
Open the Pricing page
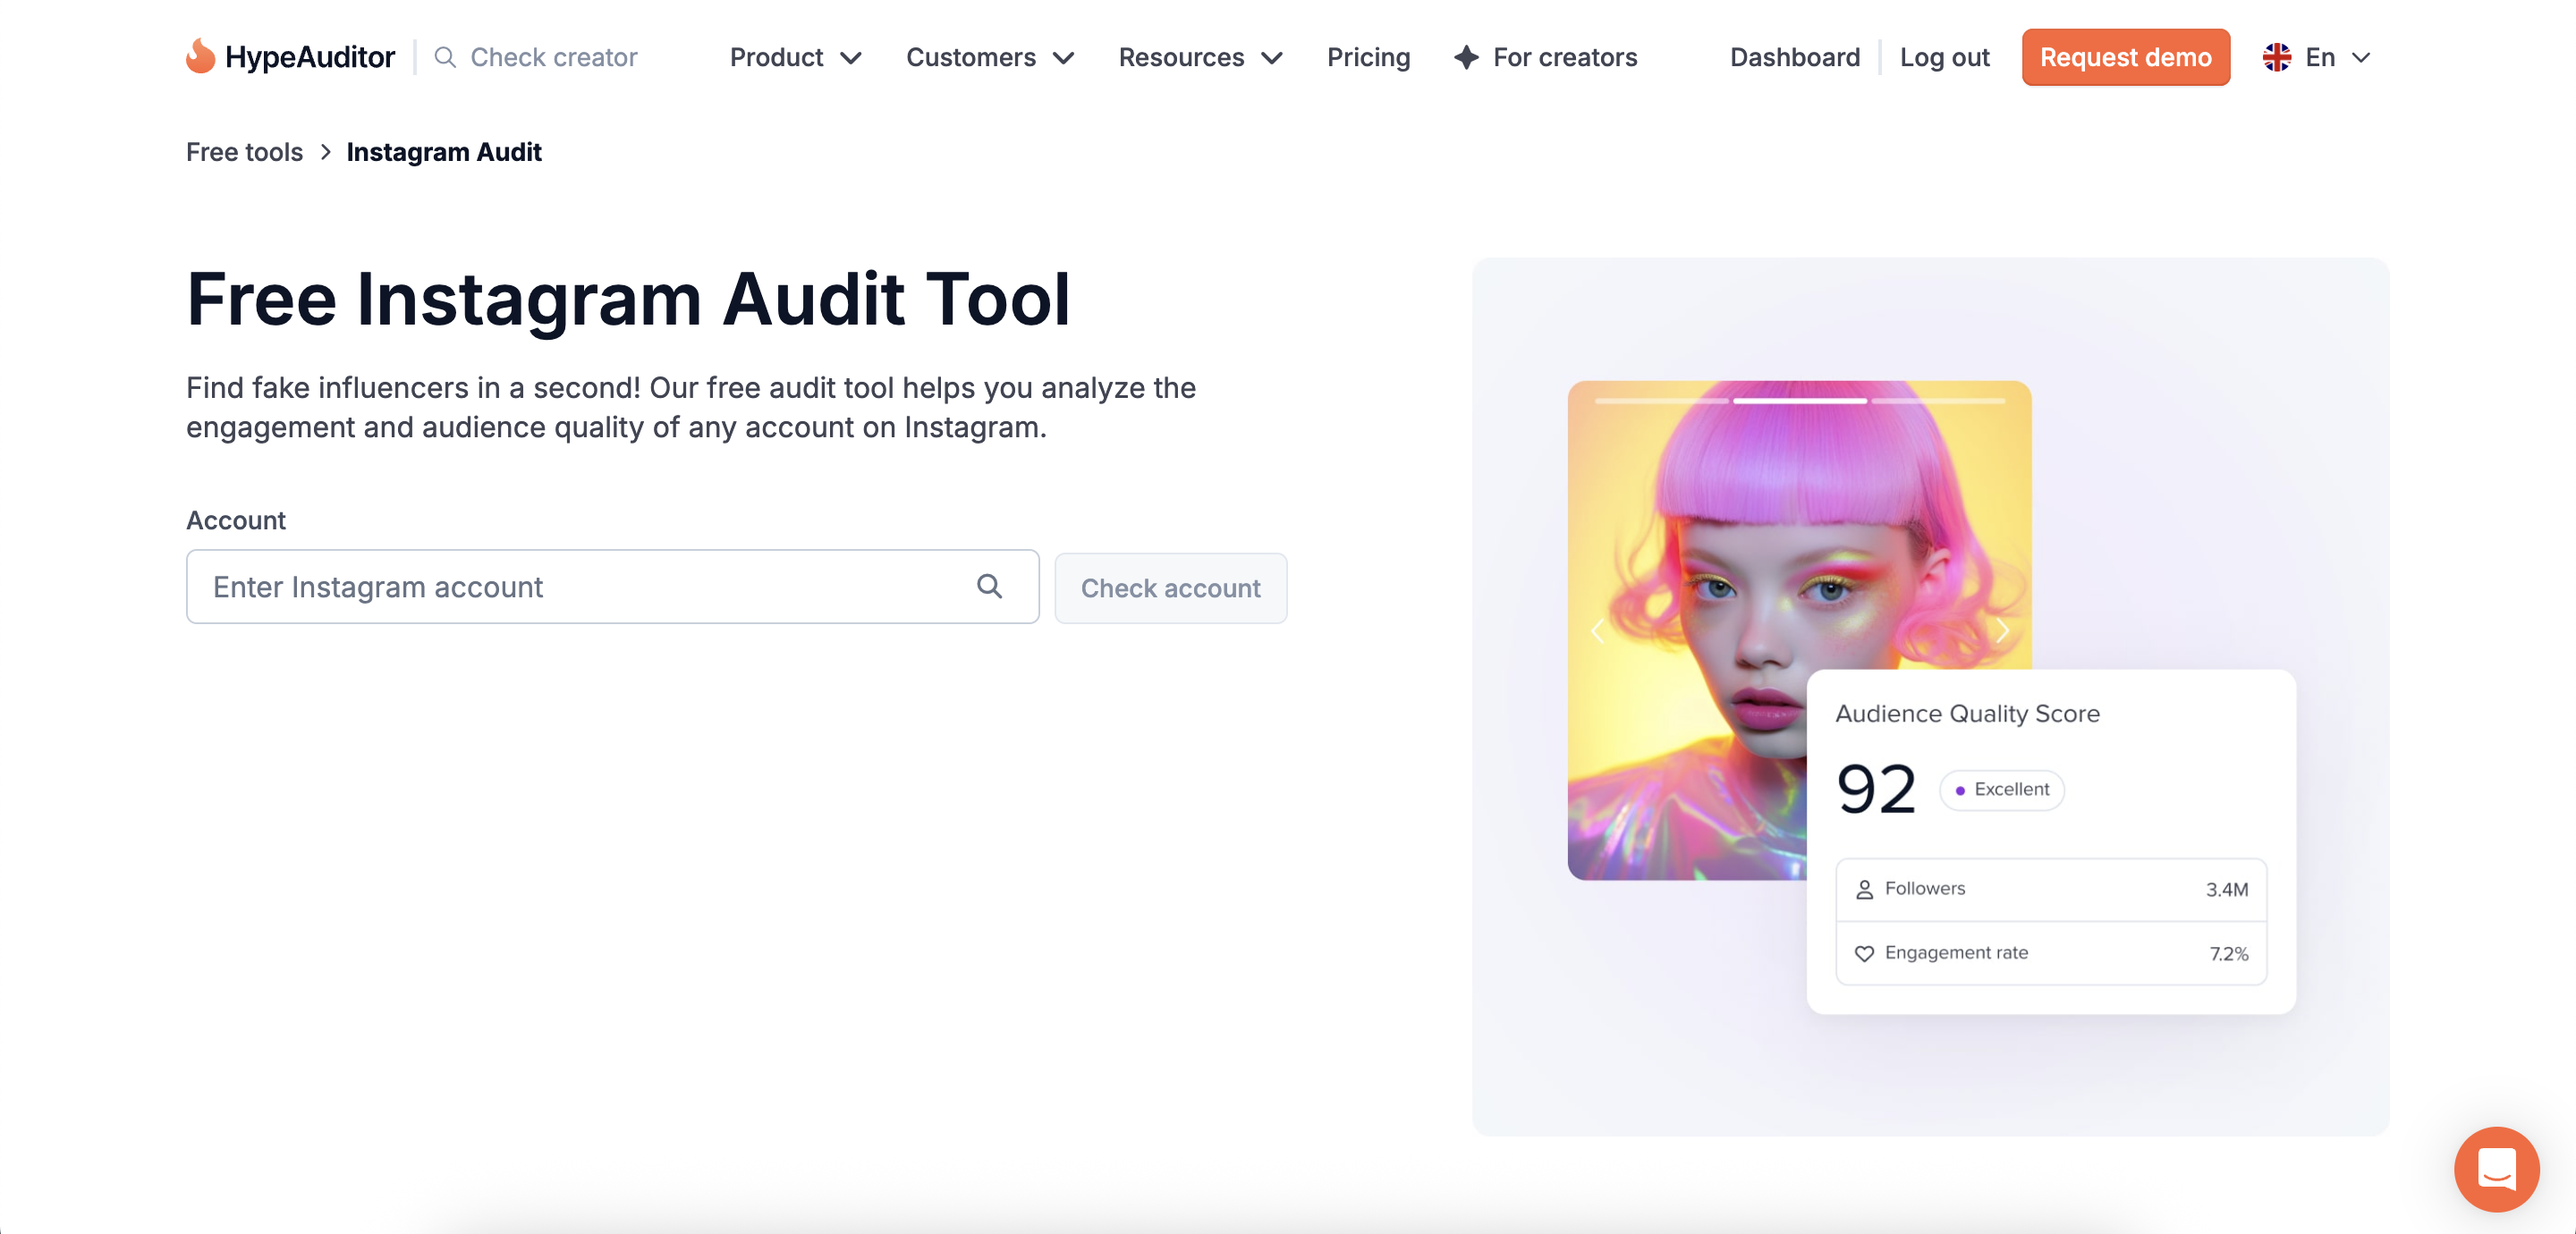[x=1368, y=57]
